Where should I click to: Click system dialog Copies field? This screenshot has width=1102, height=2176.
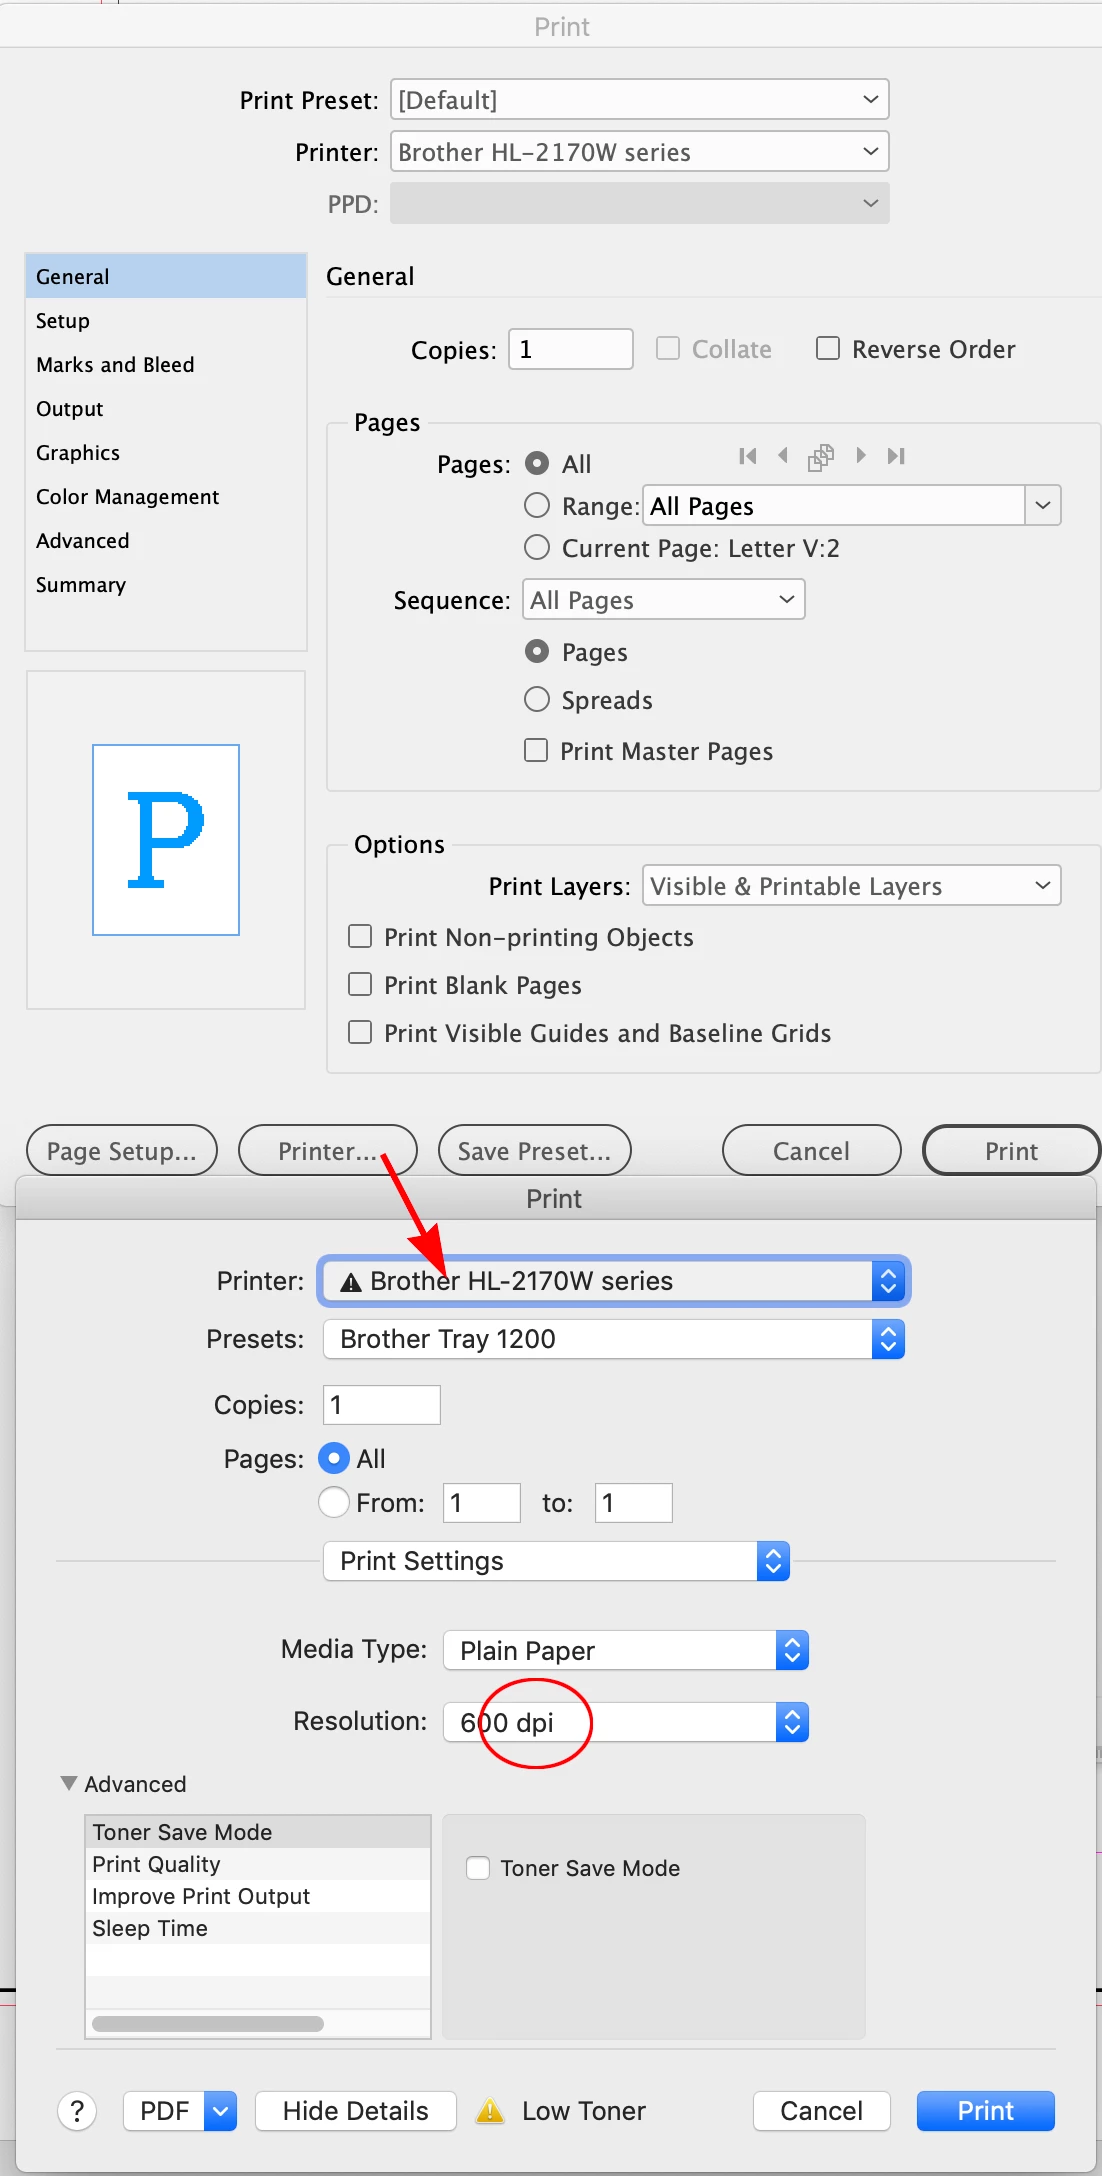(x=382, y=1404)
